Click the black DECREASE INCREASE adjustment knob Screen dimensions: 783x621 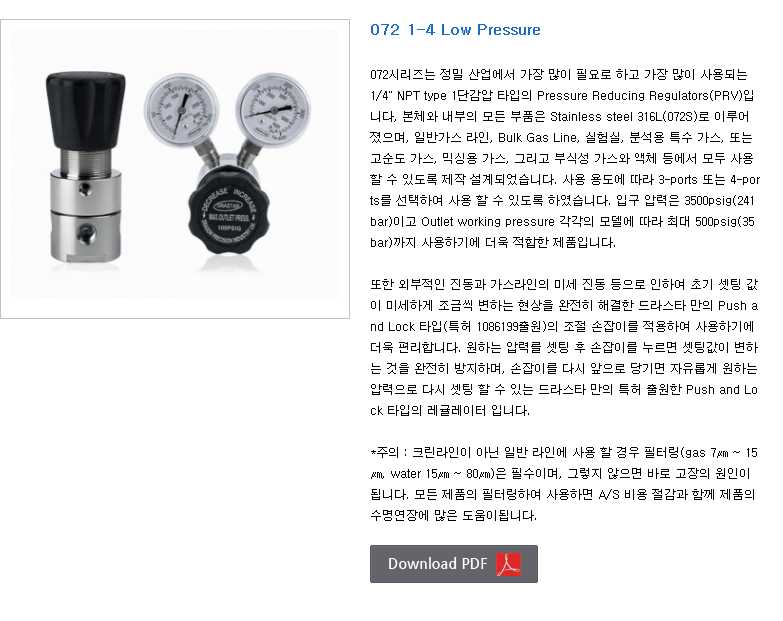click(229, 210)
